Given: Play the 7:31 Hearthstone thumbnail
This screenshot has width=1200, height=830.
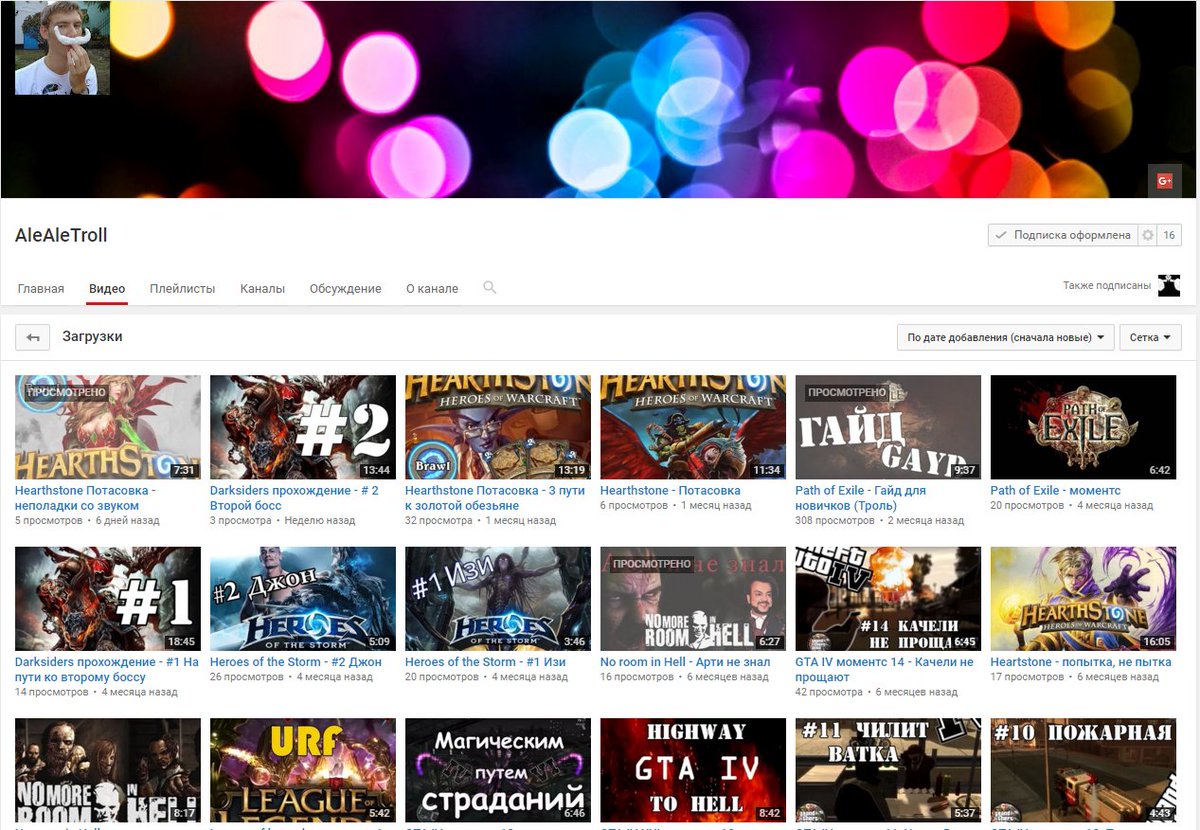Looking at the screenshot, I should coord(108,427).
